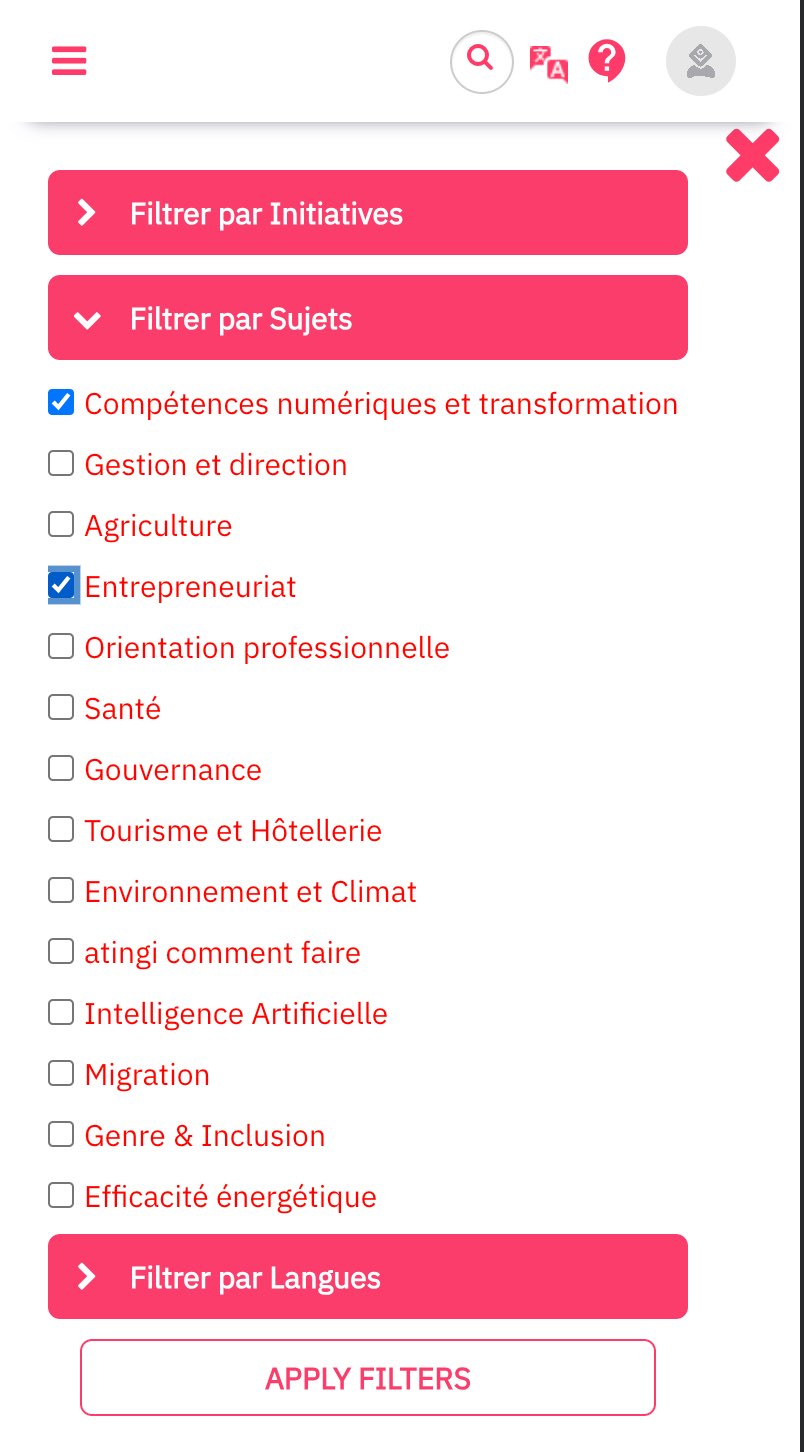Expand the Filtrer par Initiatives section

[x=368, y=213]
